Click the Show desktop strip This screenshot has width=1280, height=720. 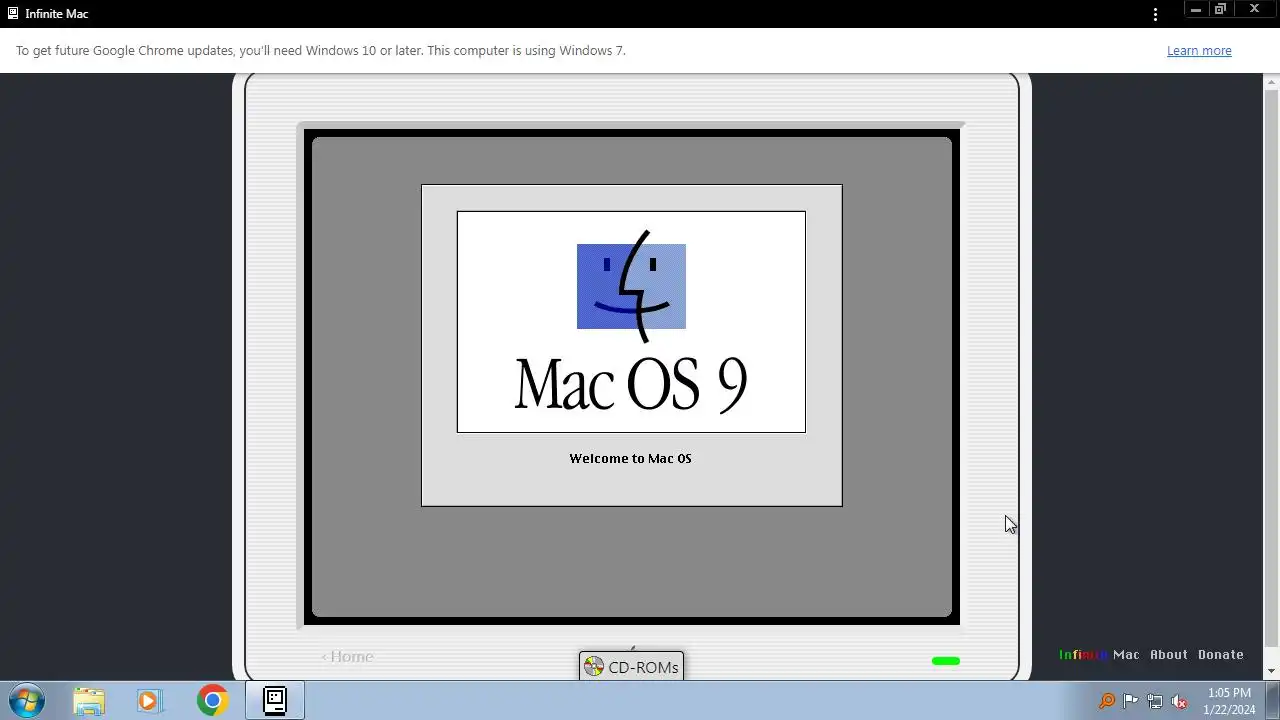[1273, 701]
